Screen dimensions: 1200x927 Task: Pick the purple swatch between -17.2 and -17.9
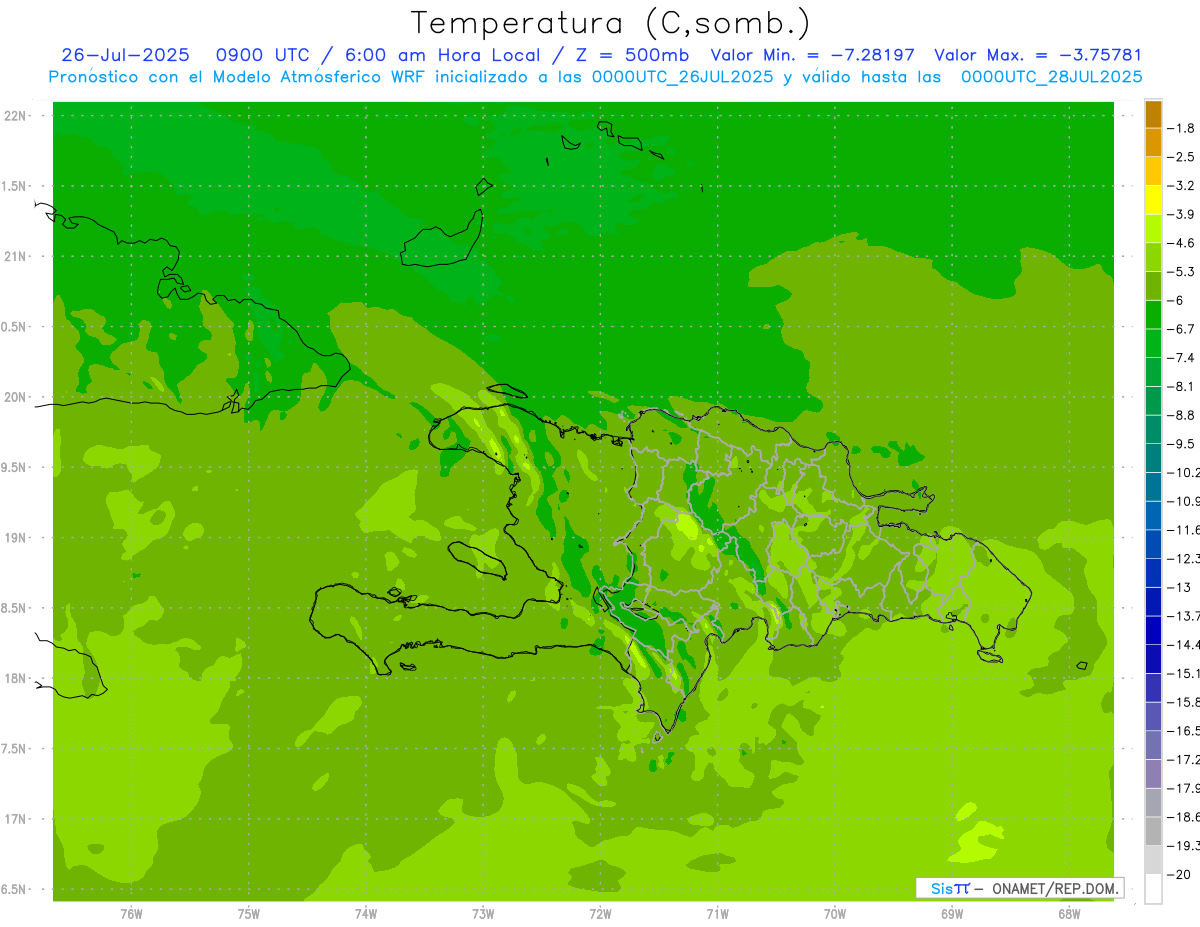pyautogui.click(x=1153, y=774)
